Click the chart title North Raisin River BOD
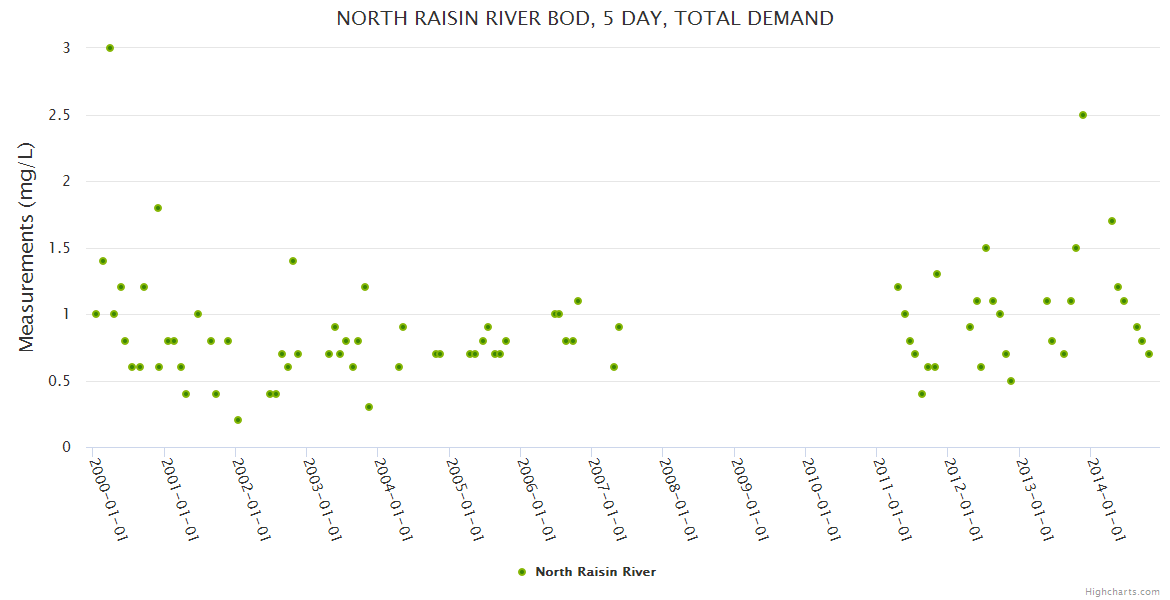The width and height of the screenshot is (1170, 600). (585, 18)
